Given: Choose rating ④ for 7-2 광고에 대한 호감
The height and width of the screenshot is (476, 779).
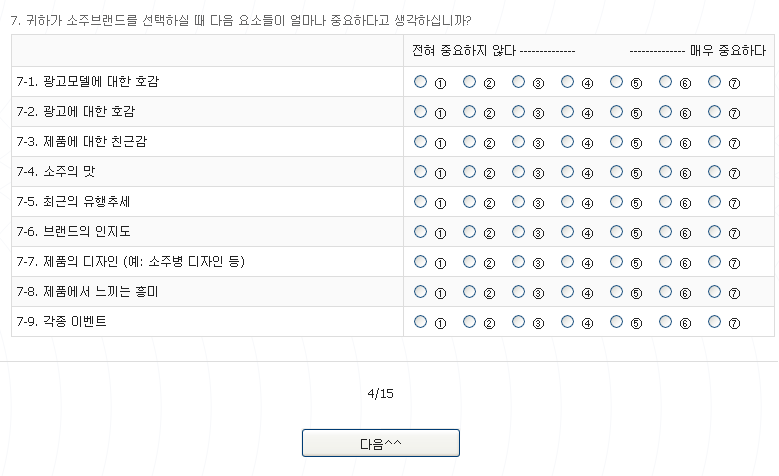Looking at the screenshot, I should (567, 112).
